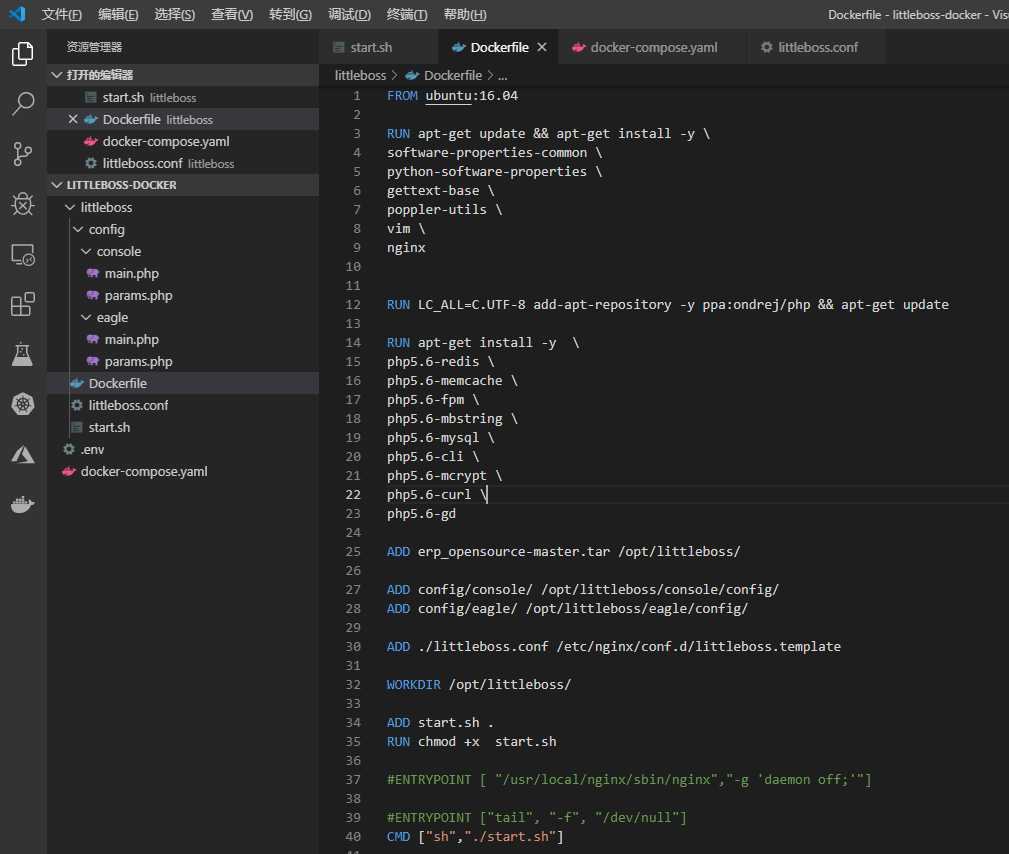Switch to the docker-compose.yaml tab

point(653,47)
